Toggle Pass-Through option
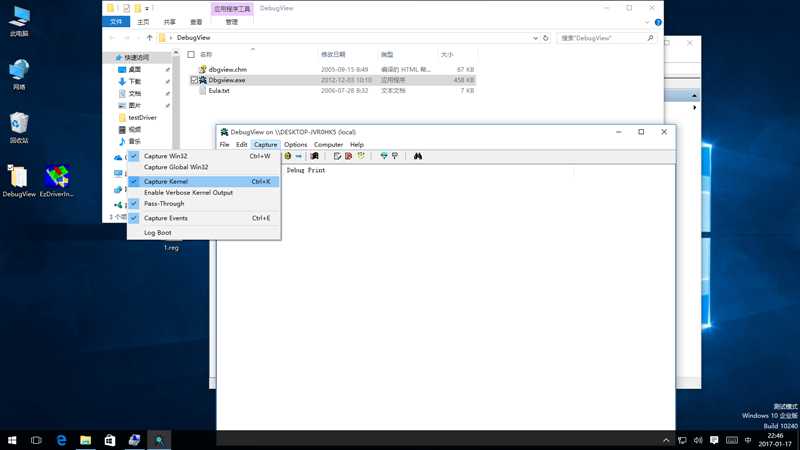This screenshot has width=800, height=450. pos(204,204)
